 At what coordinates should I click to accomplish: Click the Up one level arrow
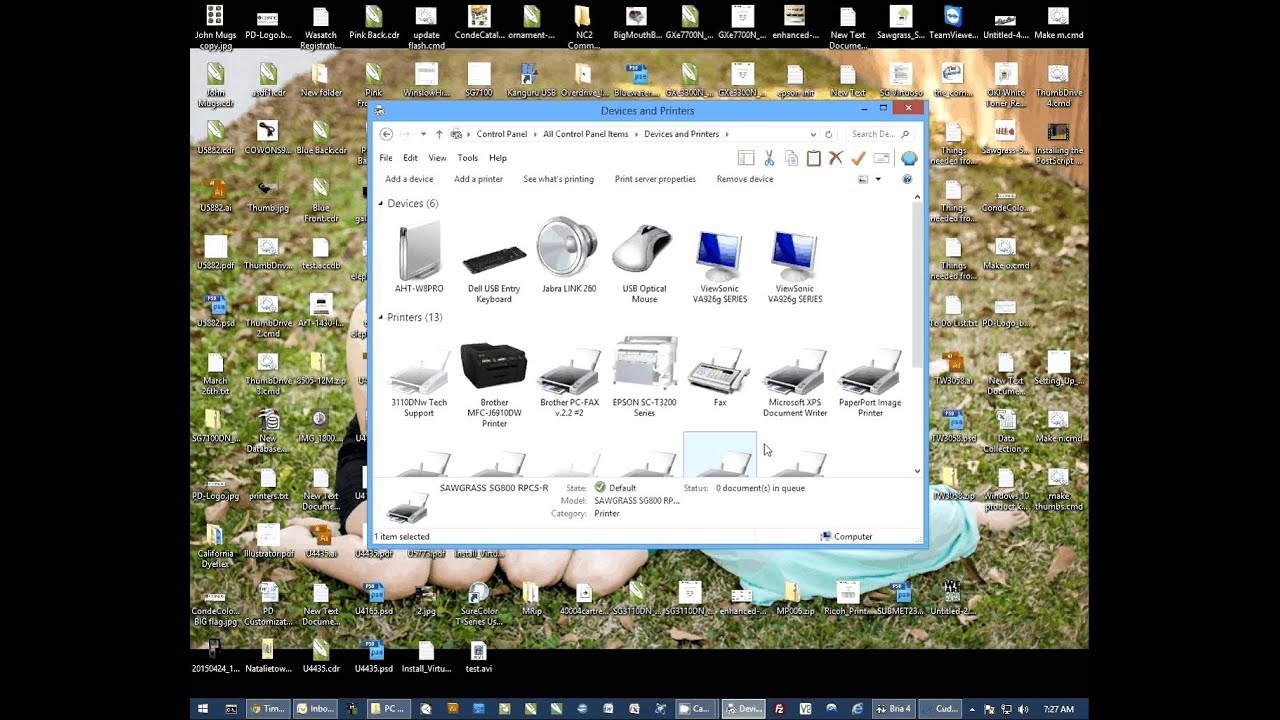(x=439, y=134)
